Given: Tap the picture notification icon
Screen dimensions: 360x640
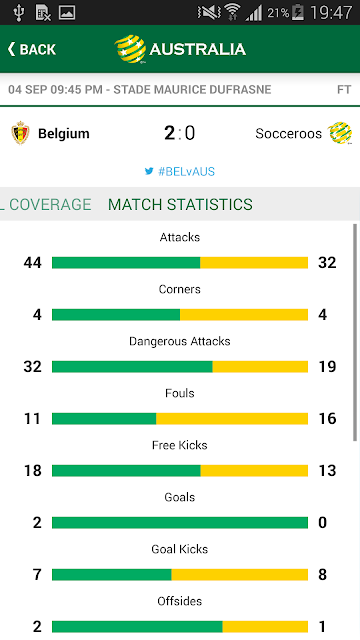Looking at the screenshot, I should 67,13.
